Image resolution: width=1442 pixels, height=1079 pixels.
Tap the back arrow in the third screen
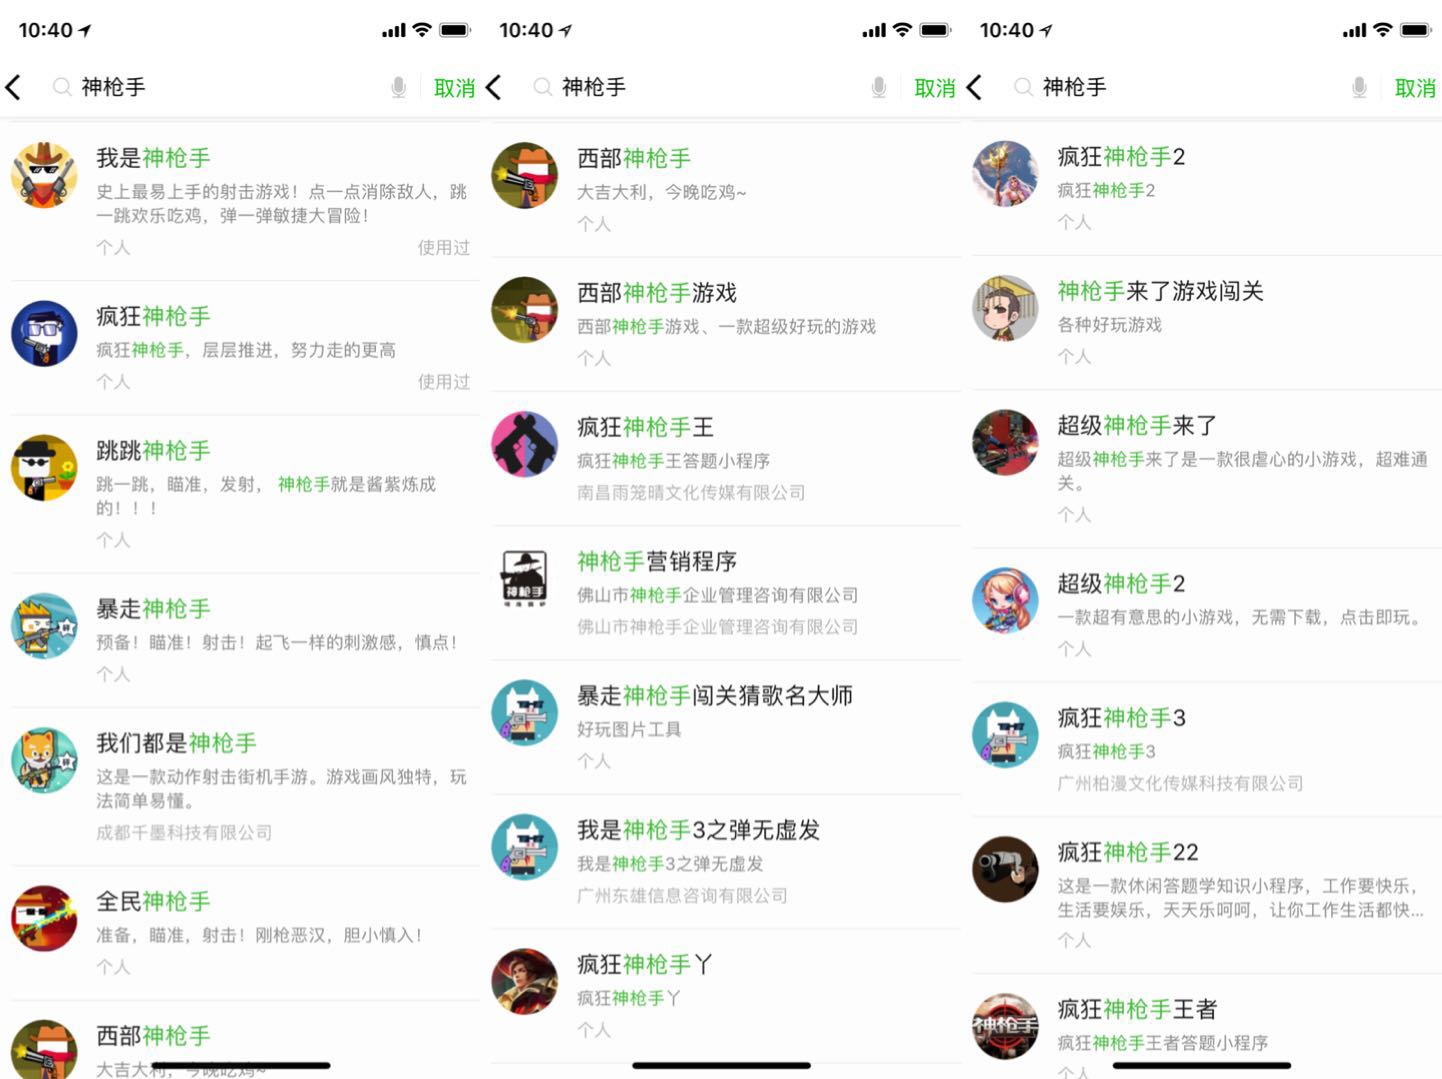click(x=975, y=87)
